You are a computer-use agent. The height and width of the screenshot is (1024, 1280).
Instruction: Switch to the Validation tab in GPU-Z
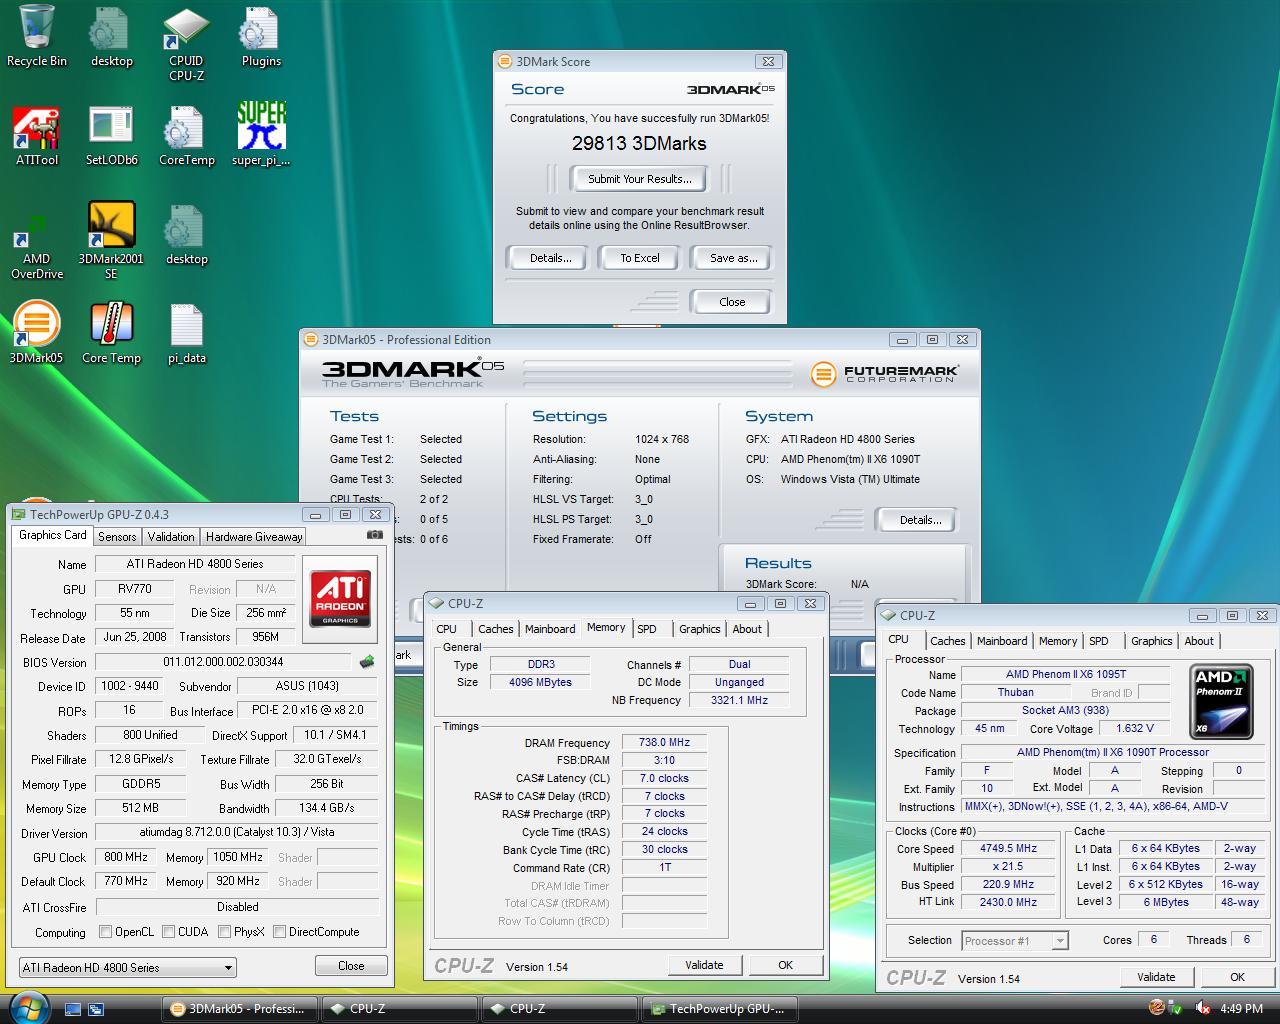coord(171,537)
